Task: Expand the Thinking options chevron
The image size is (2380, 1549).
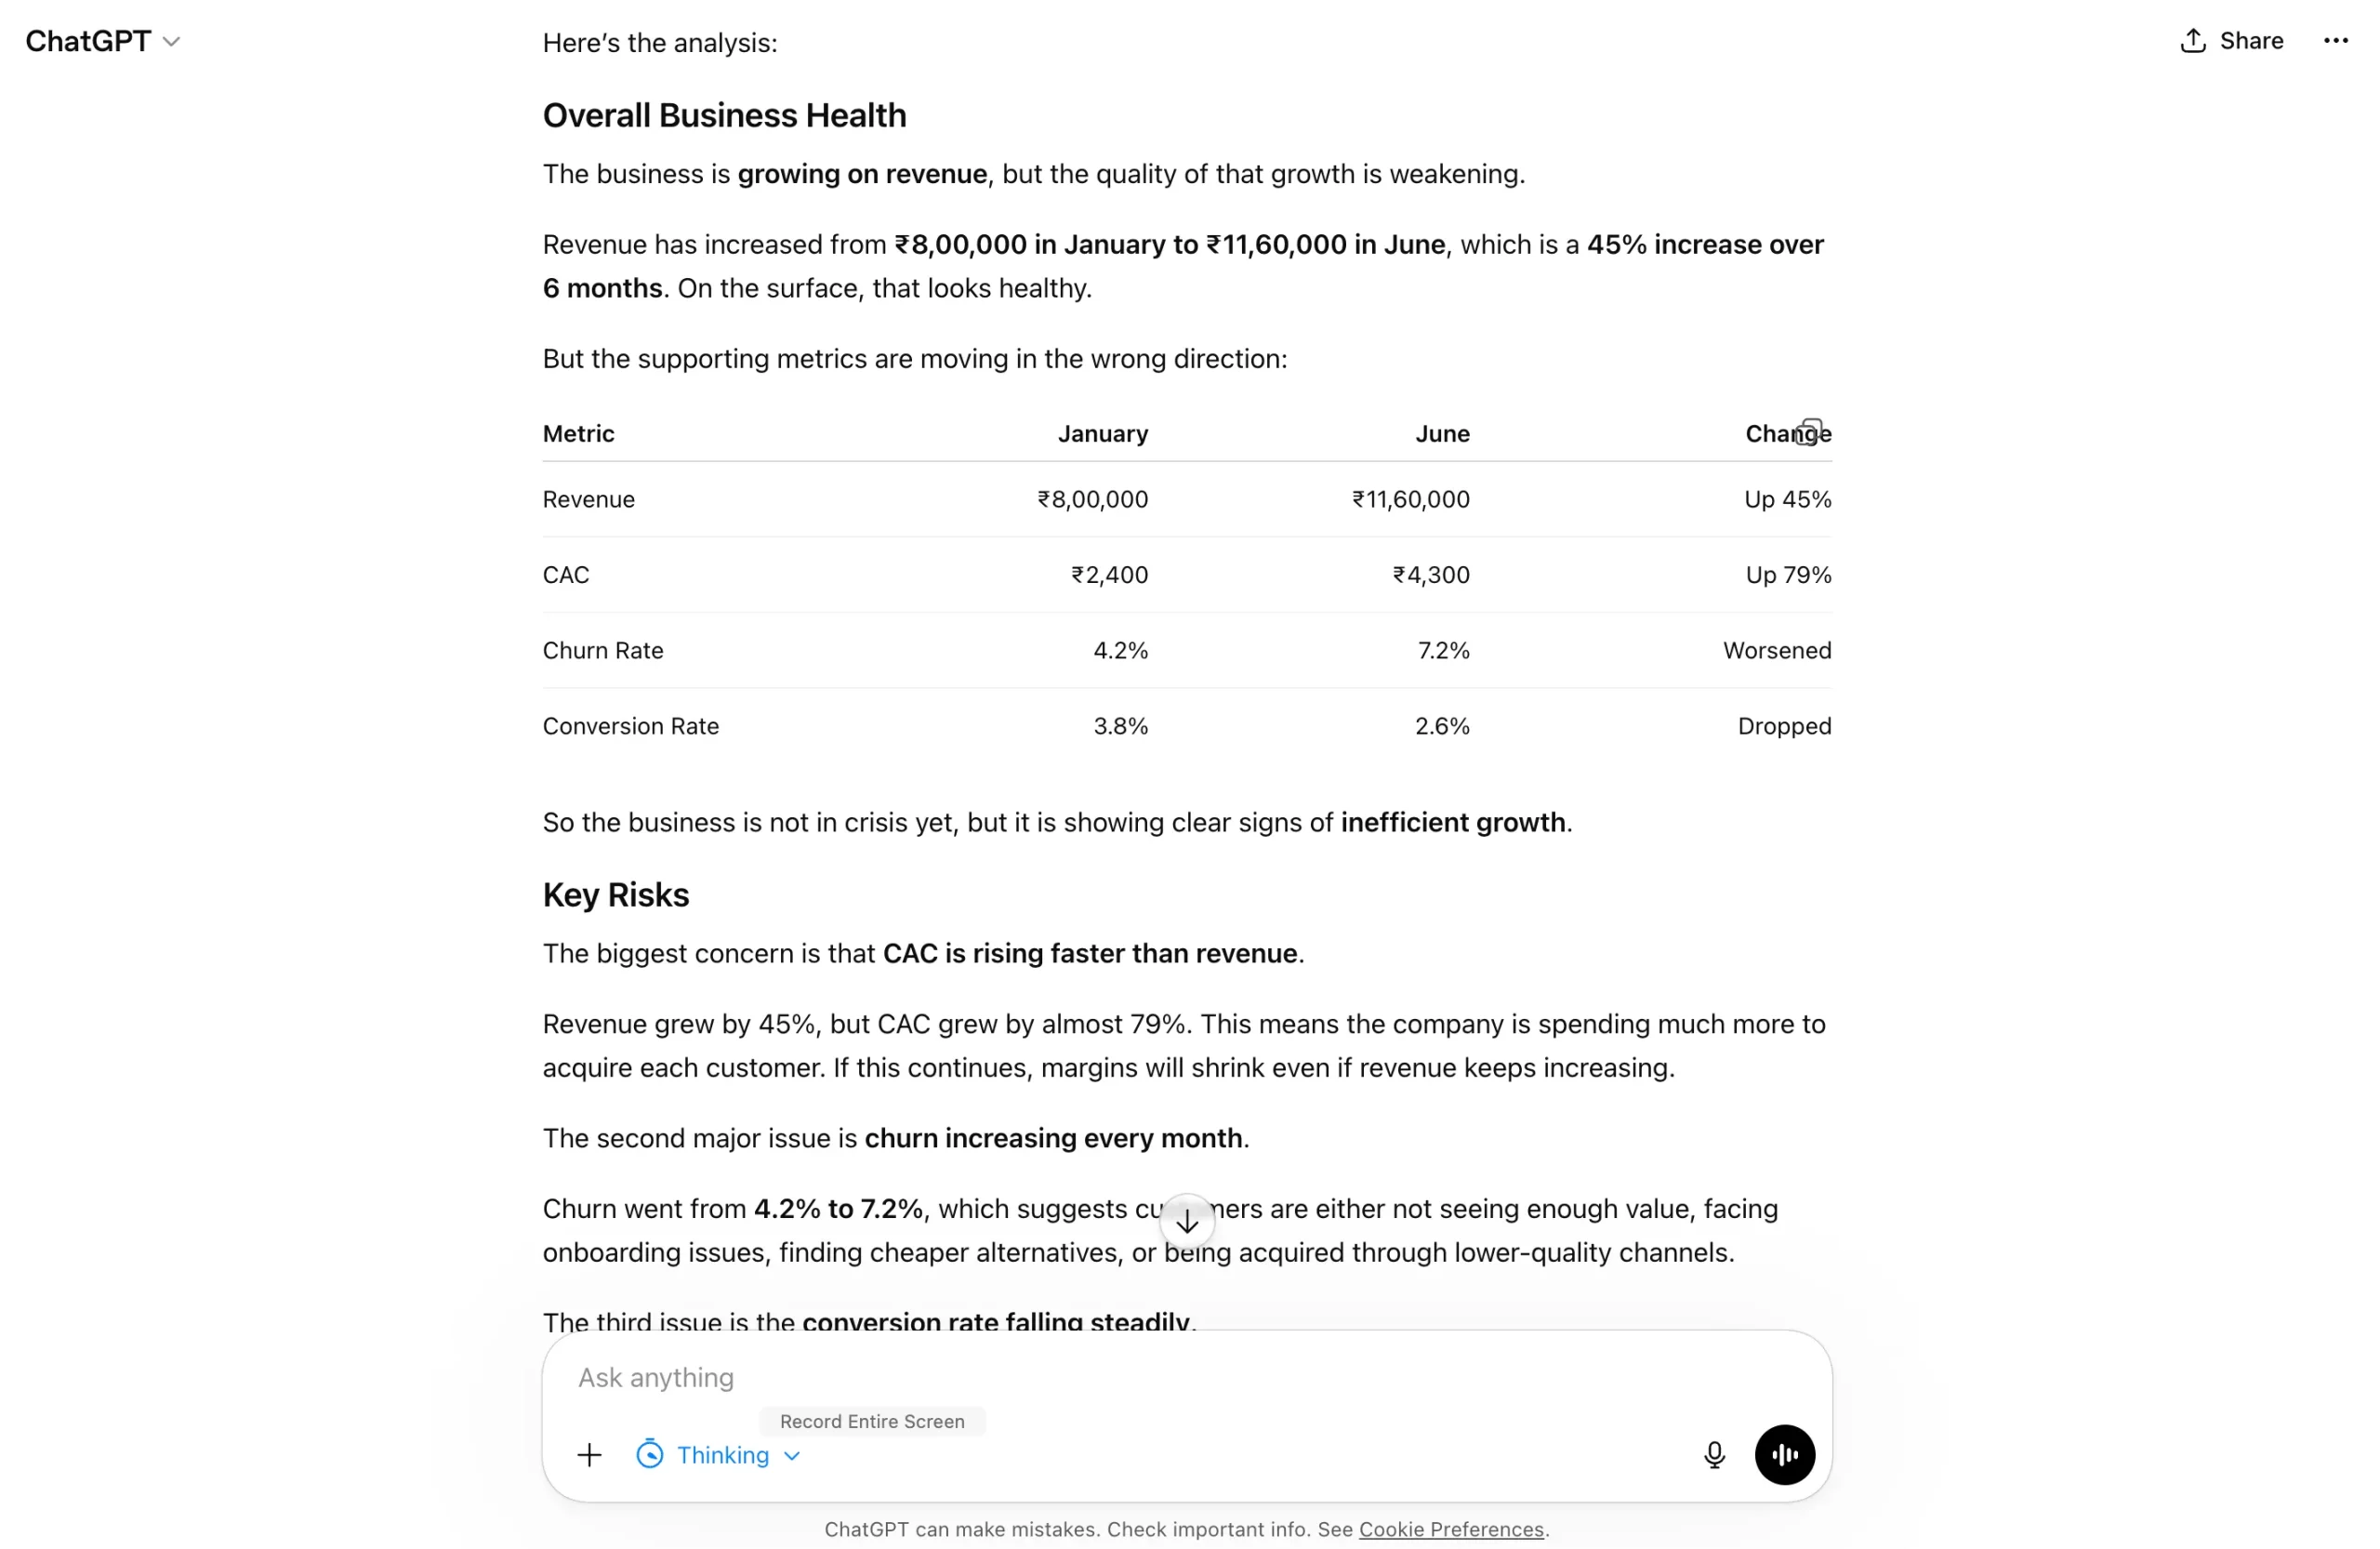Action: (793, 1455)
